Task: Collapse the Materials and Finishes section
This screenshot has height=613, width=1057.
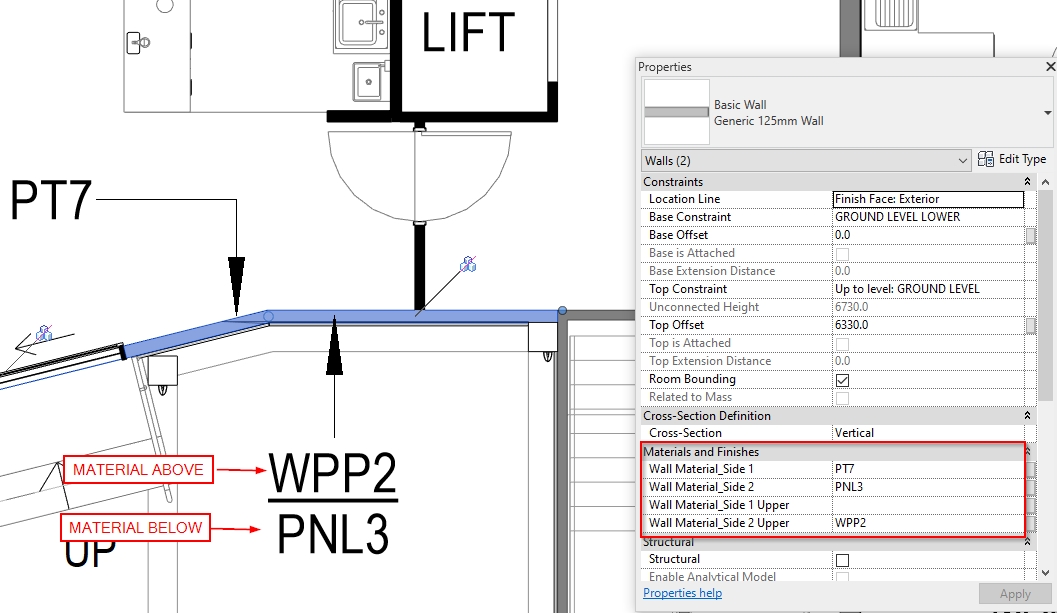Action: 1027,451
